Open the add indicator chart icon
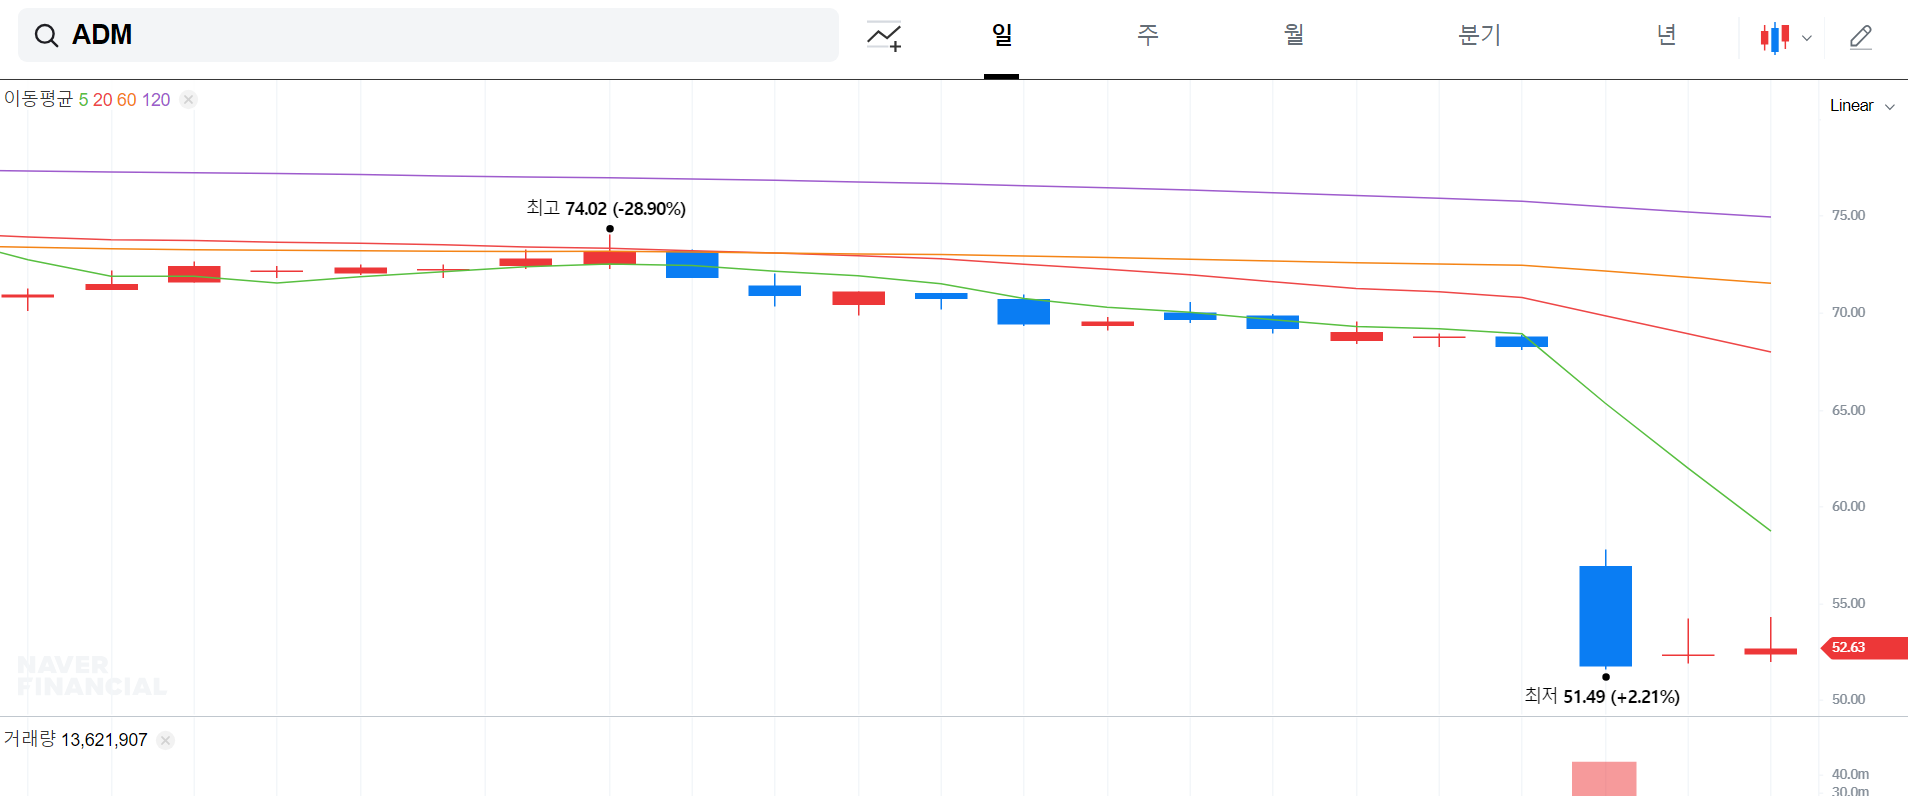This screenshot has width=1908, height=796. [x=884, y=36]
